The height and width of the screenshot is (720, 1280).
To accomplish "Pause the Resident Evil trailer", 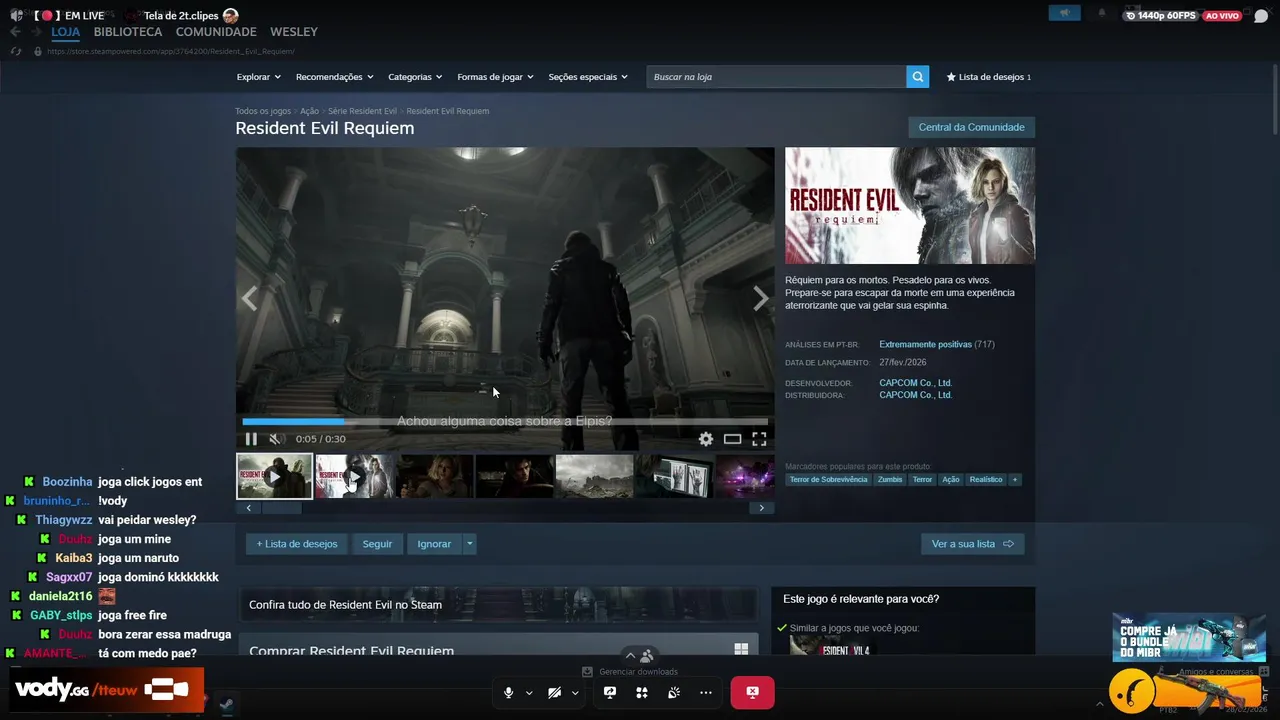I will [x=251, y=439].
